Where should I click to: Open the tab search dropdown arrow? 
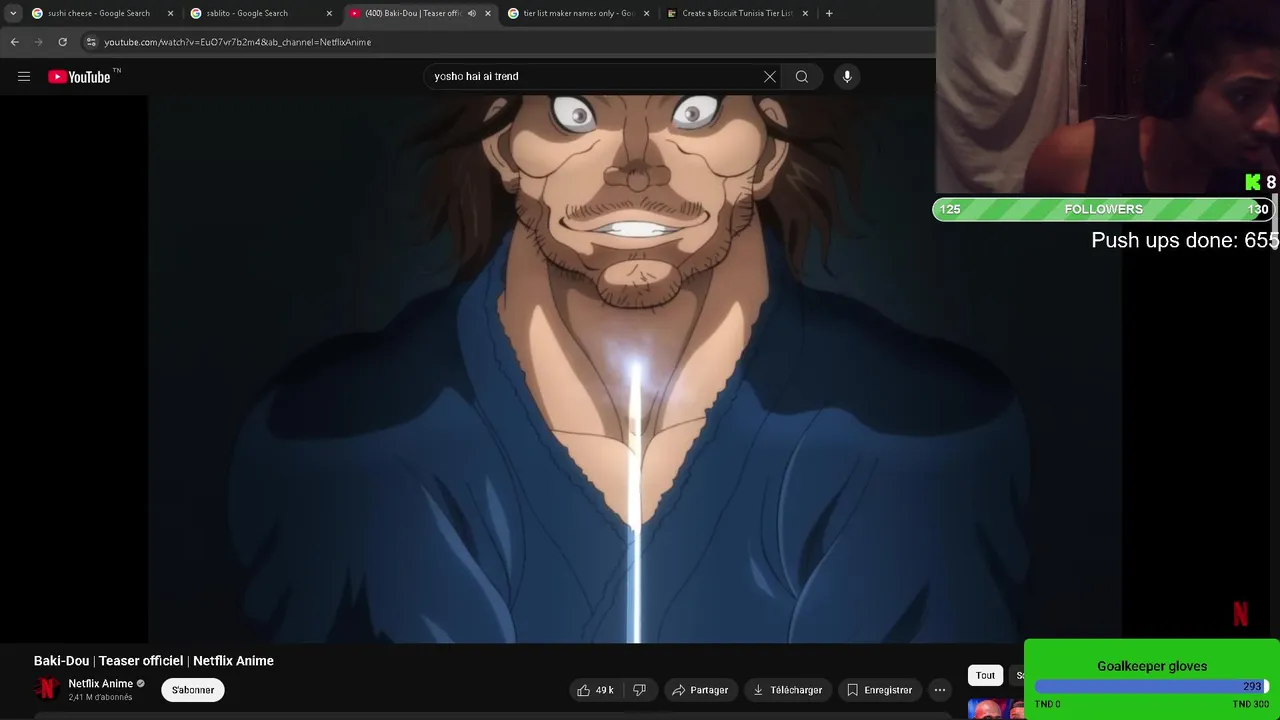click(x=12, y=13)
